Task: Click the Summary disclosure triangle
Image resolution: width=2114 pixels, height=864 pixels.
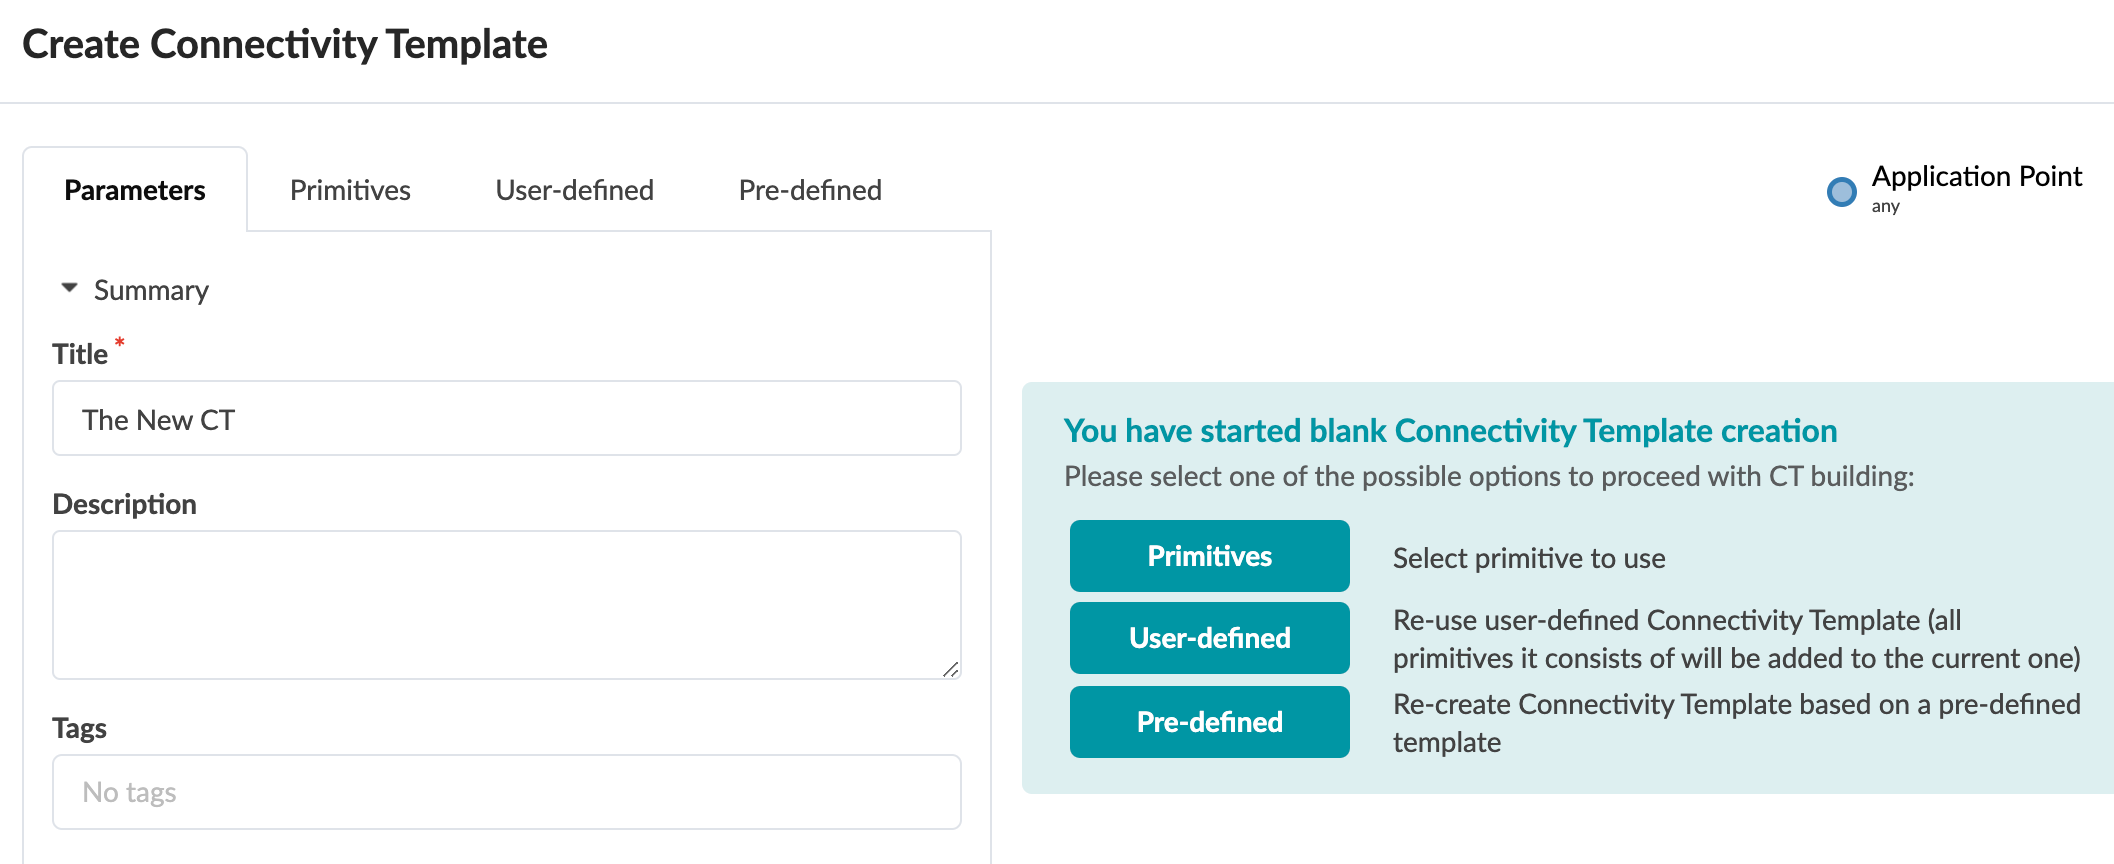Action: click(69, 288)
